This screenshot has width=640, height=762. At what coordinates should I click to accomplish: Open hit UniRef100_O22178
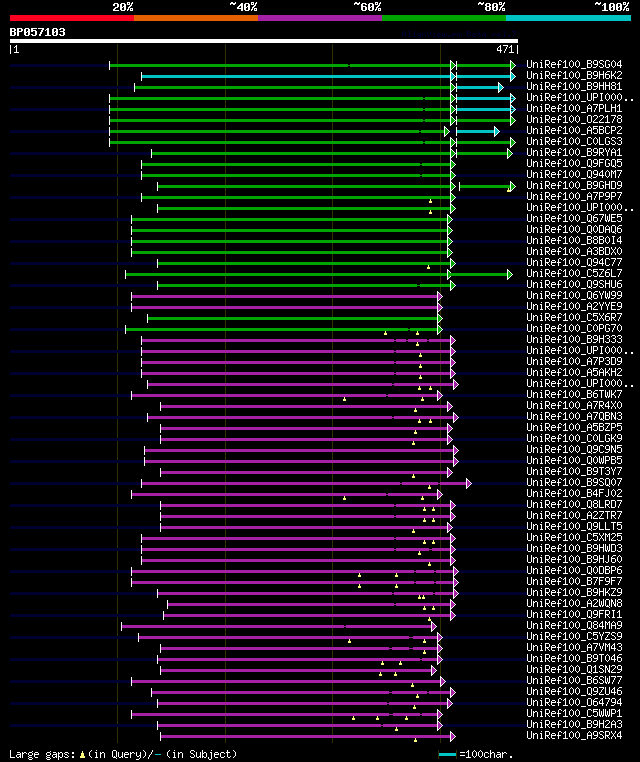574,119
